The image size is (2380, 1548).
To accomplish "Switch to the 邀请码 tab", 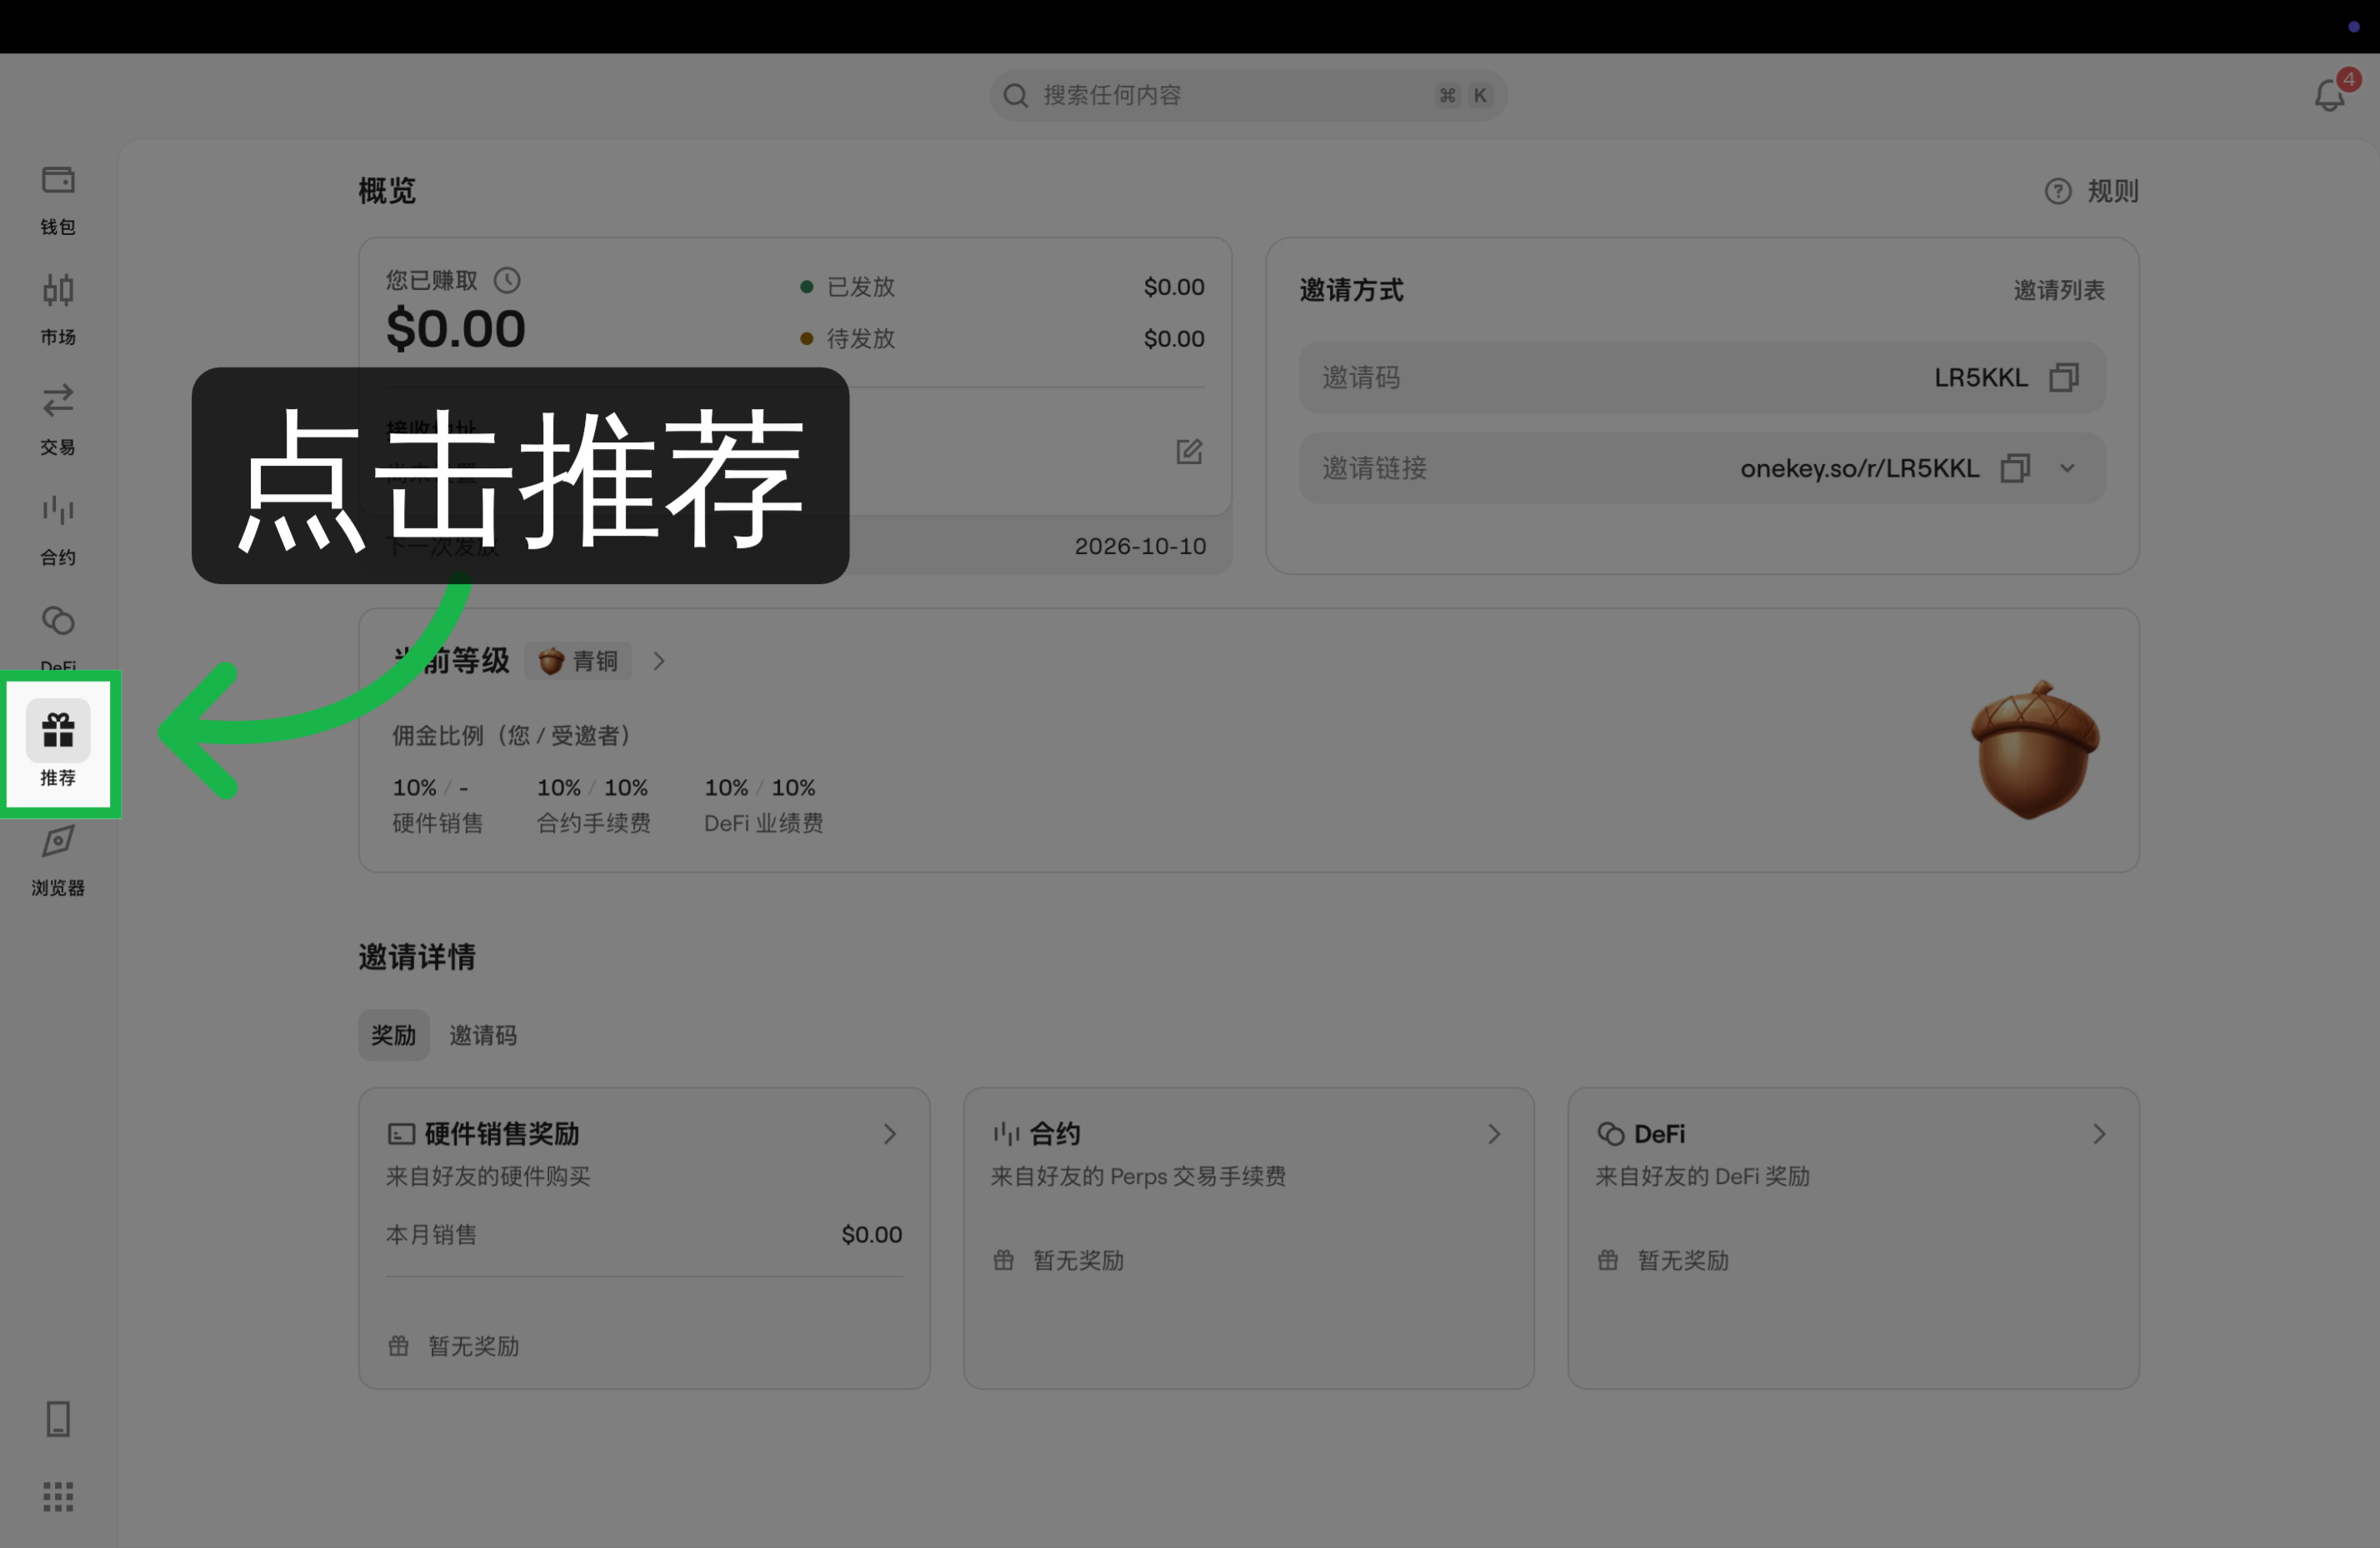I will 482,1035.
